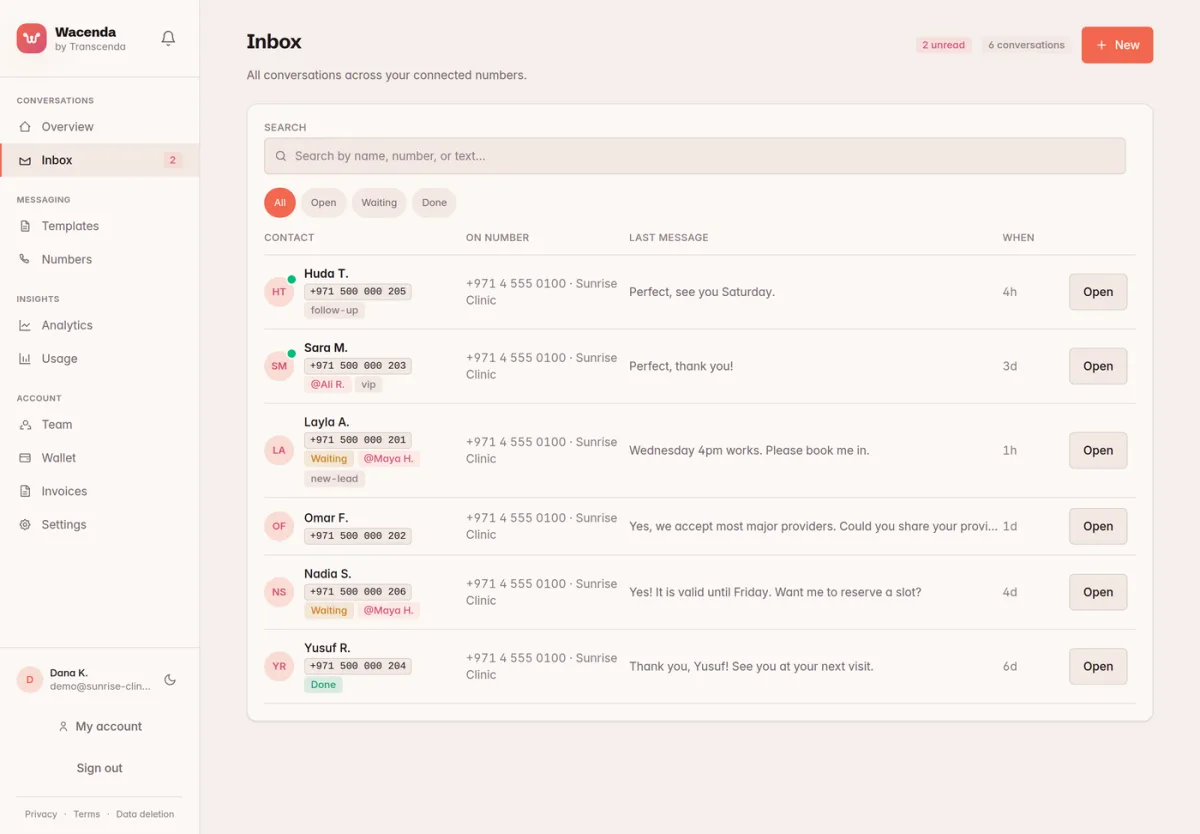
Task: Filter conversations by Done
Action: (x=434, y=202)
